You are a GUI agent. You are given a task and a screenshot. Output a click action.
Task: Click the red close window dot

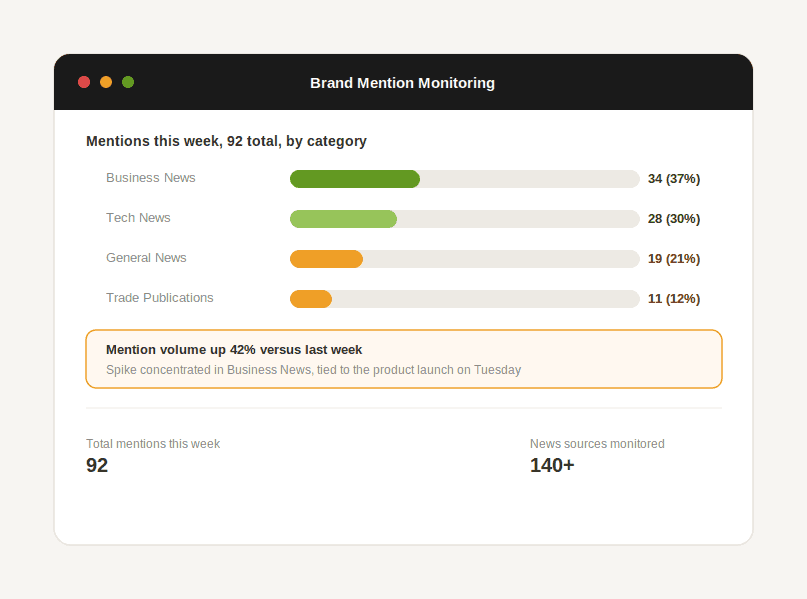pos(84,82)
